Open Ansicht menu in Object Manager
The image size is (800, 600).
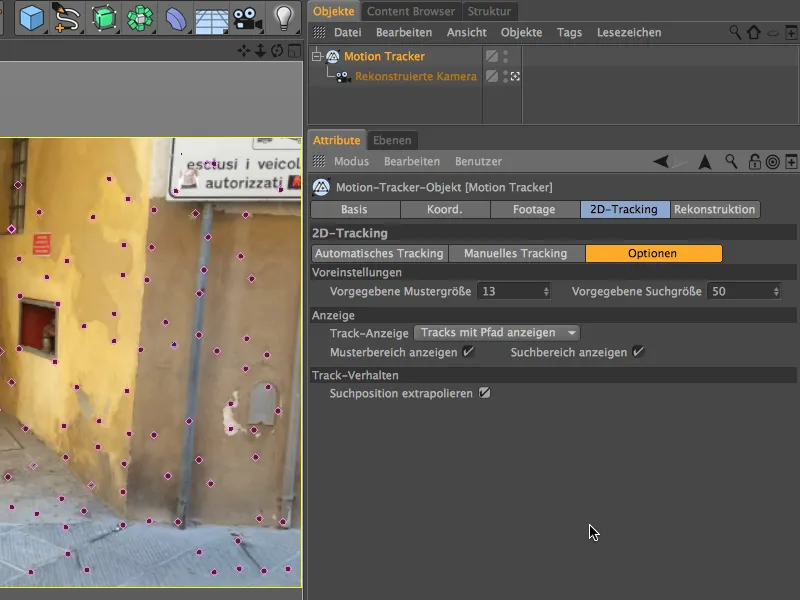coord(466,33)
